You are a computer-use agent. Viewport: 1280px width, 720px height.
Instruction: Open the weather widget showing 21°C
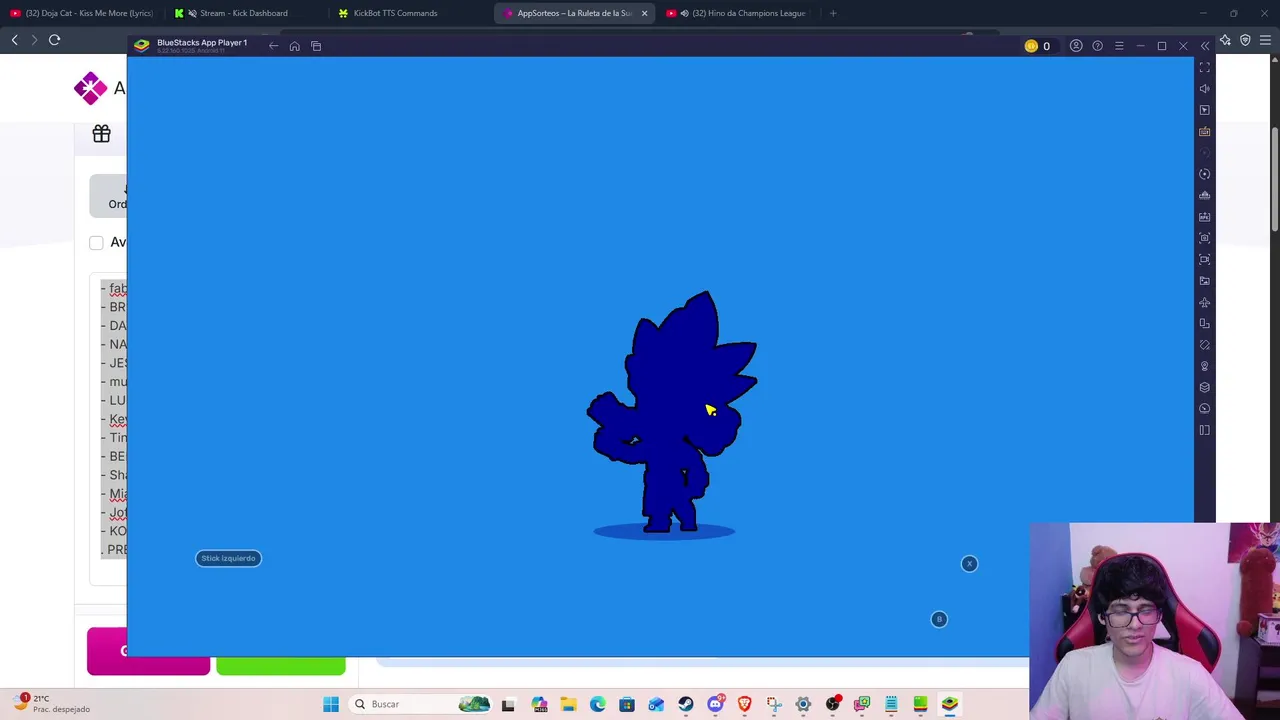[52, 703]
